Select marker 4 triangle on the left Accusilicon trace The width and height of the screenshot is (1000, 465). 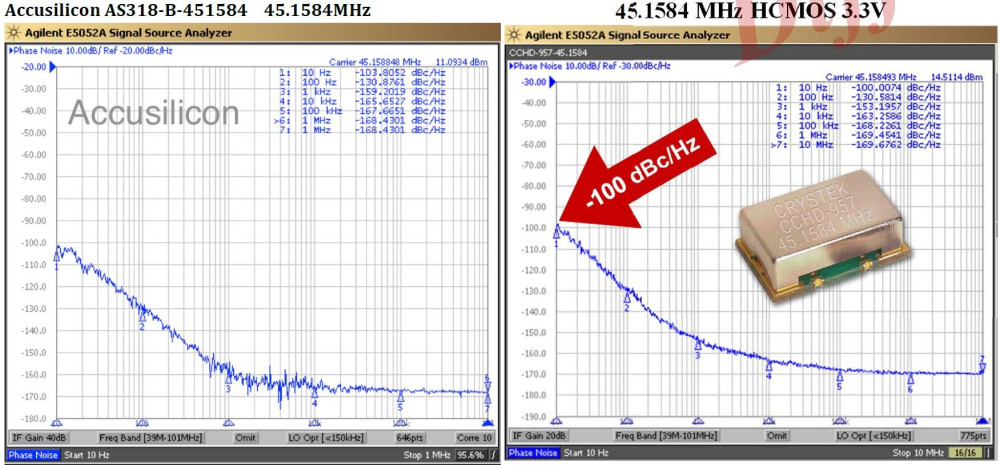[x=314, y=394]
